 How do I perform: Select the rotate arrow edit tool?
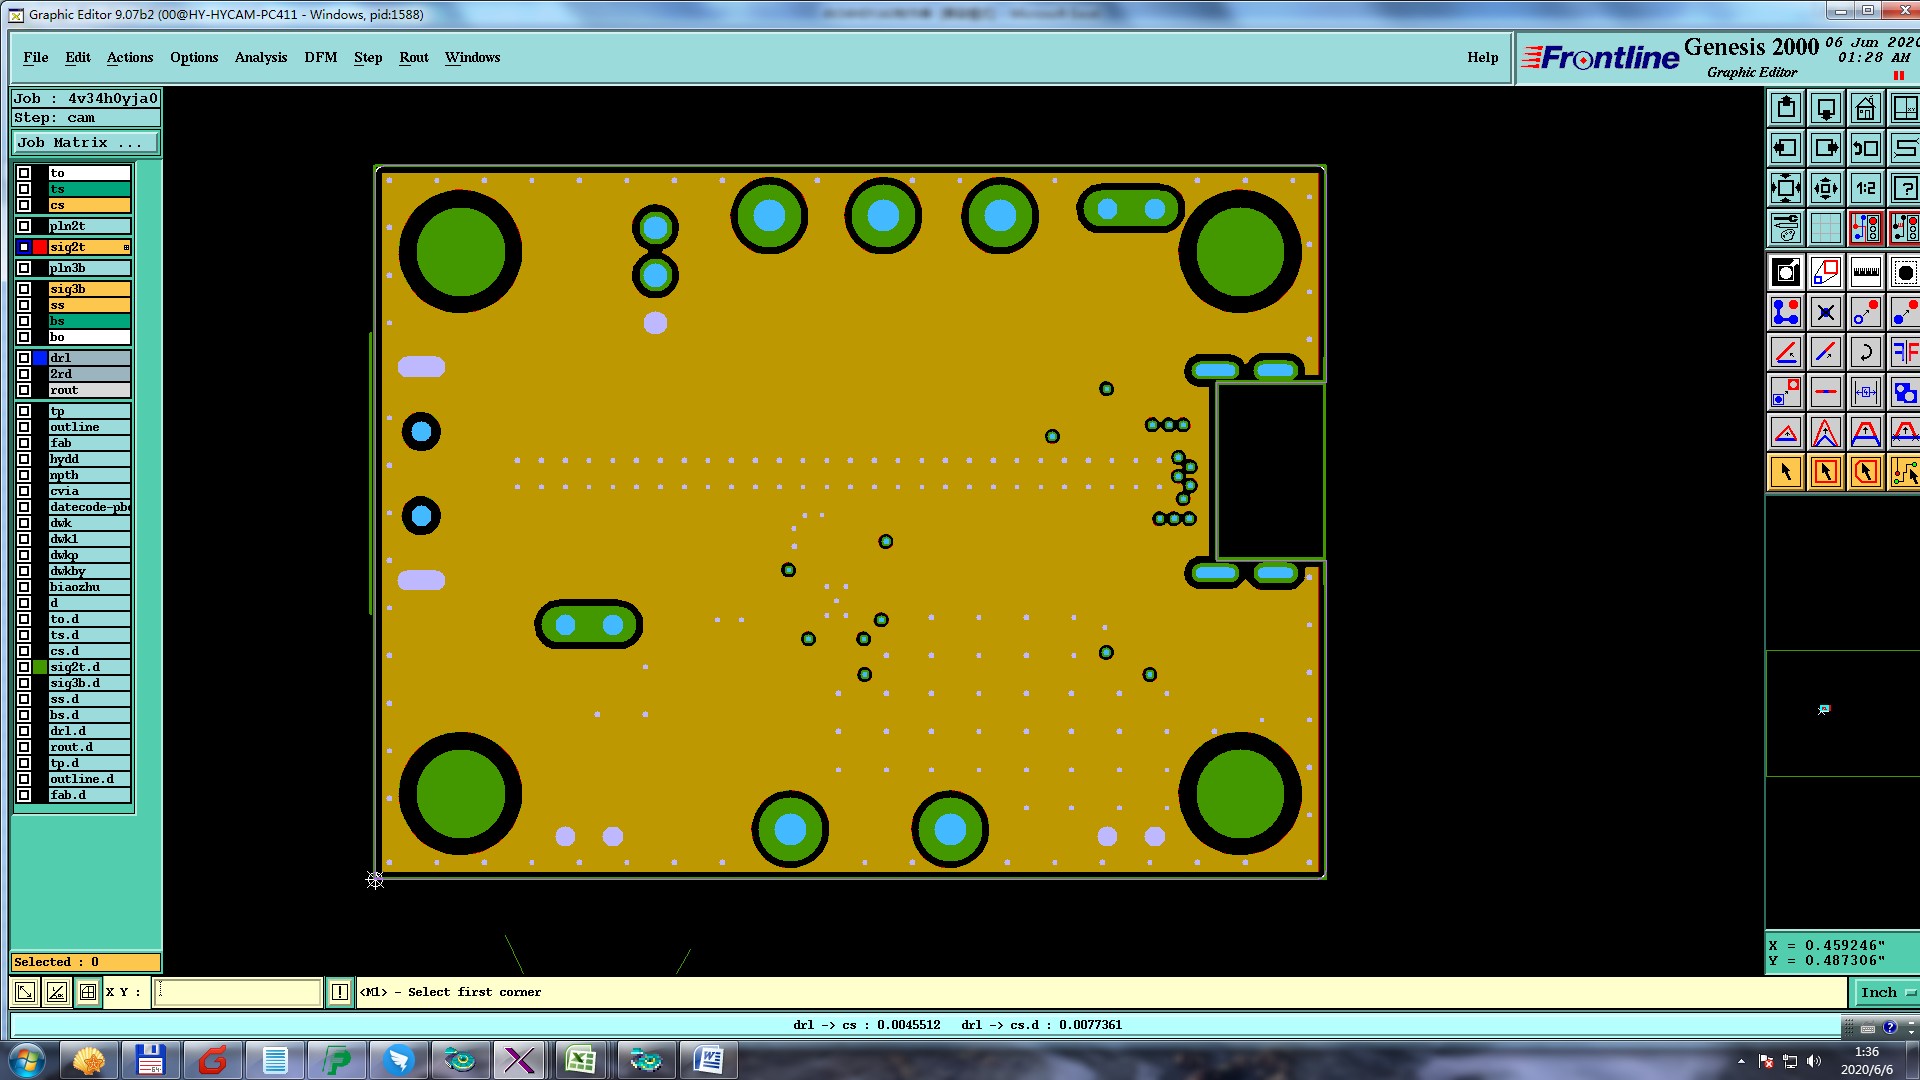[1865, 352]
